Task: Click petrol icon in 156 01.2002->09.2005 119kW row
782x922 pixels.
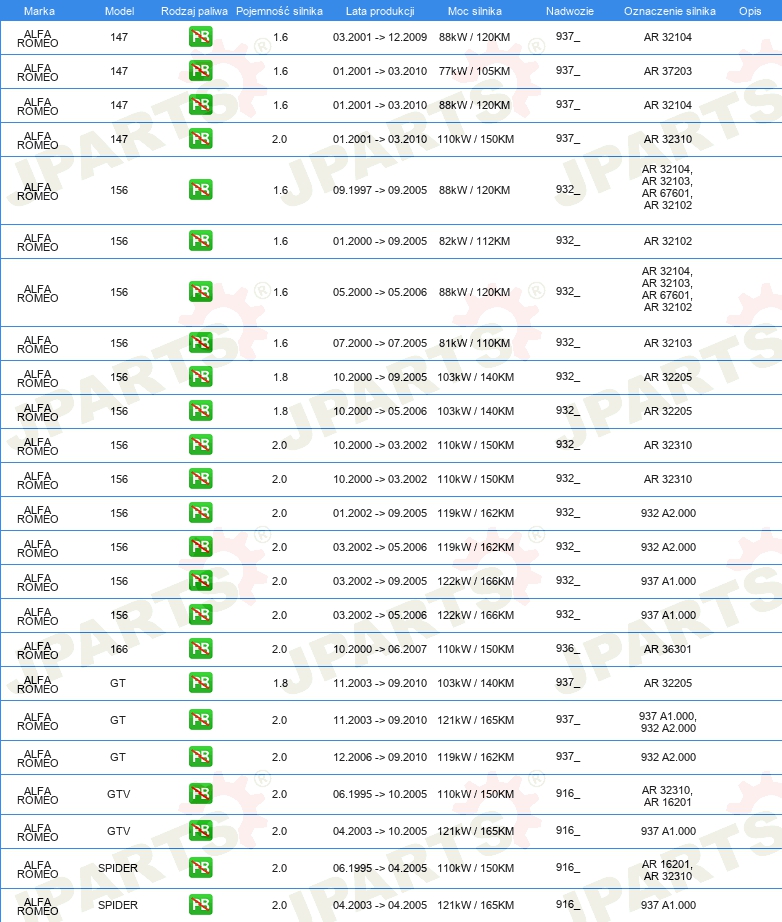Action: (x=200, y=513)
